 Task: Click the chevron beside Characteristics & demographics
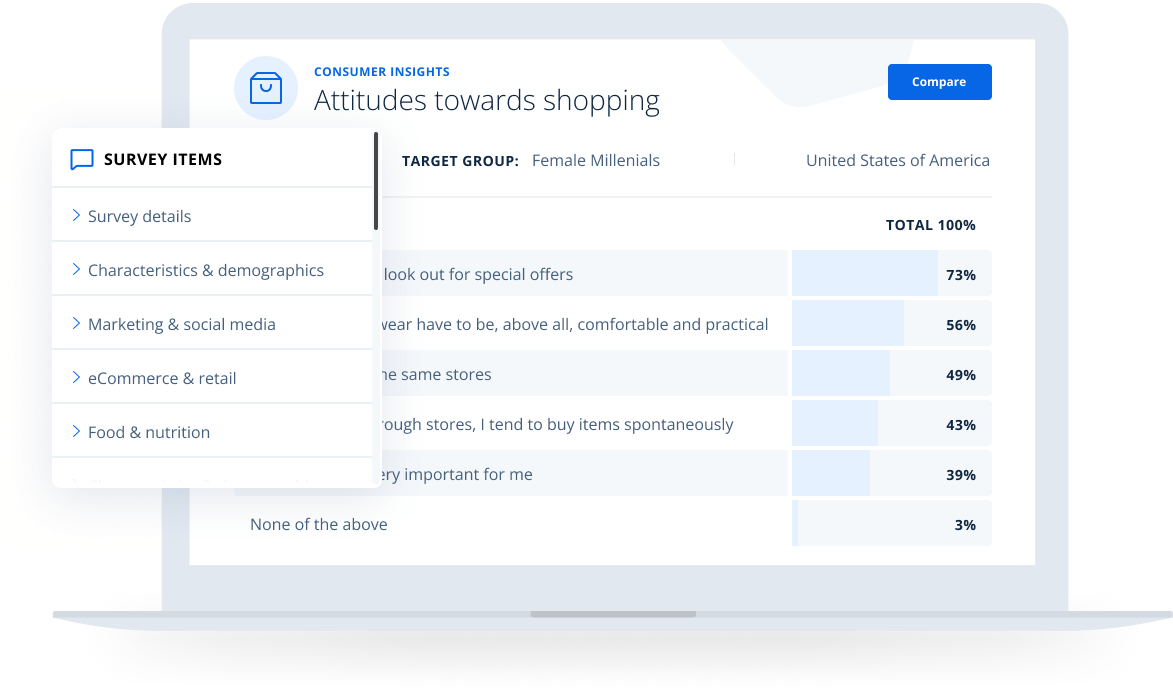[77, 268]
